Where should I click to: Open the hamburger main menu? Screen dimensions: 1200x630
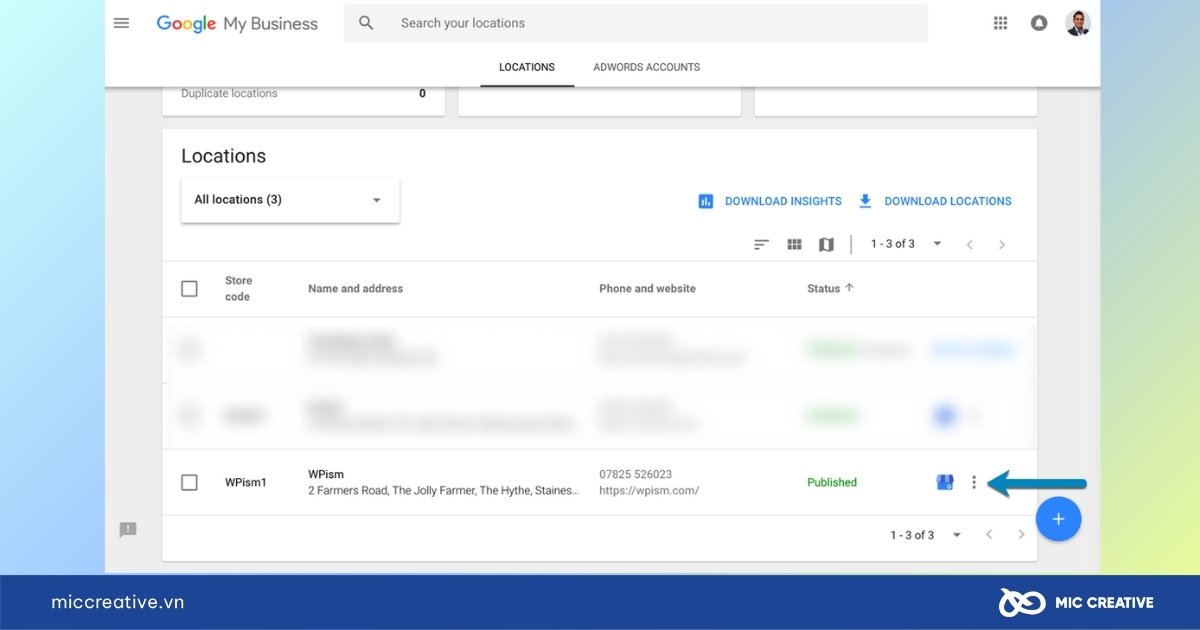[122, 23]
